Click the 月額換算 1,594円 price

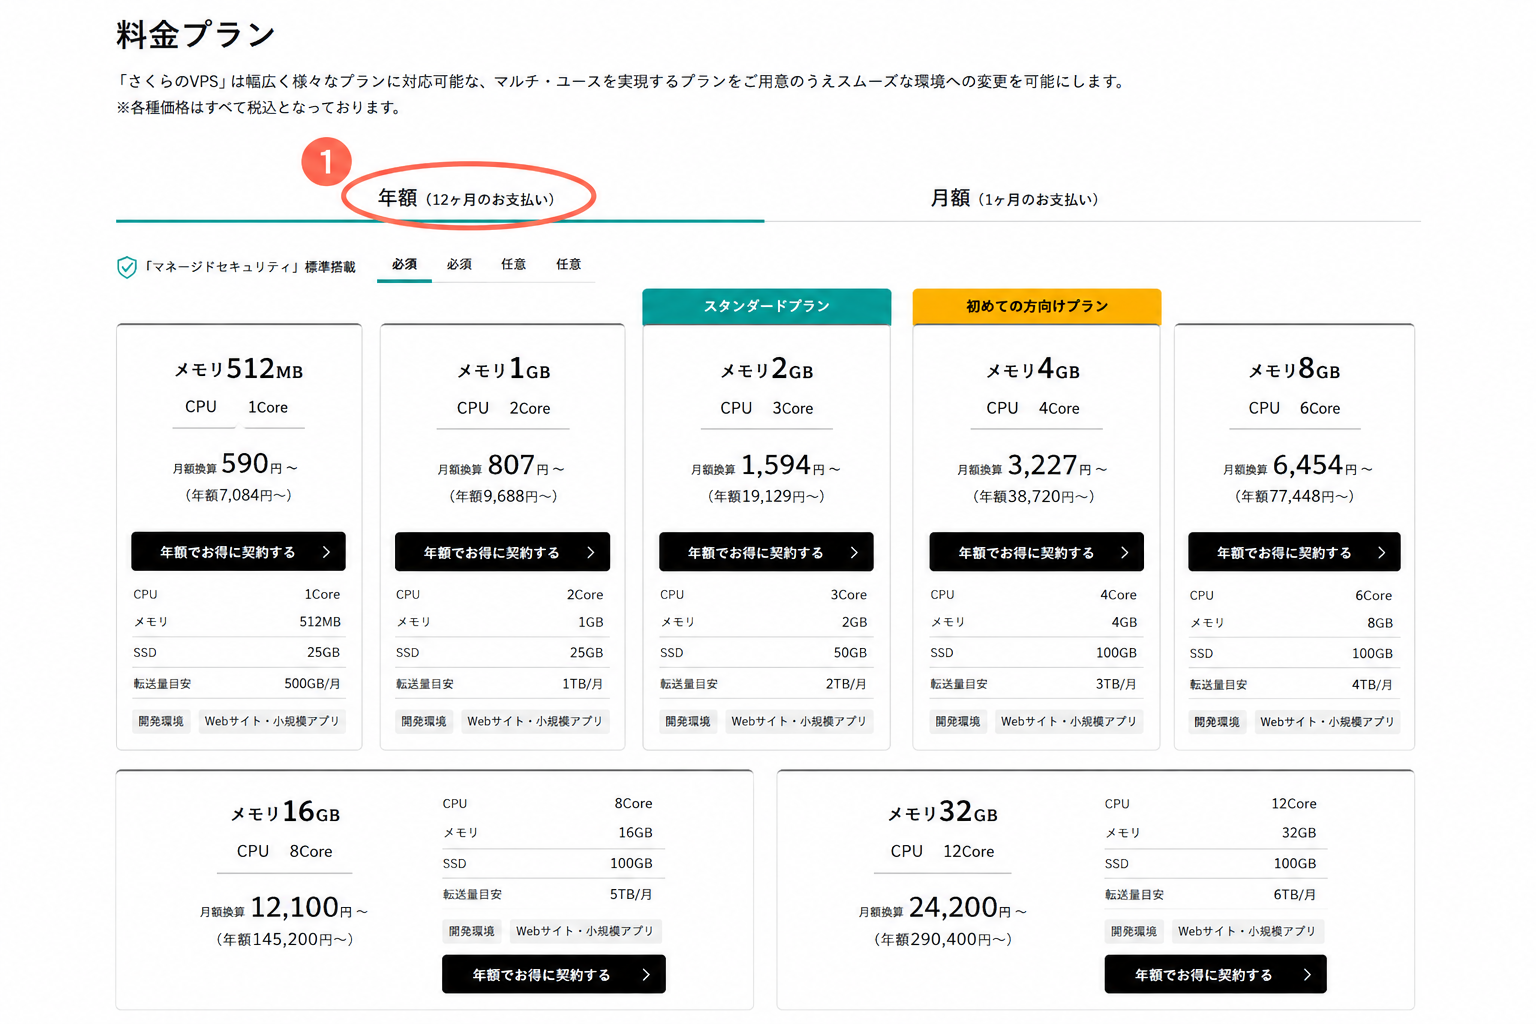(766, 466)
